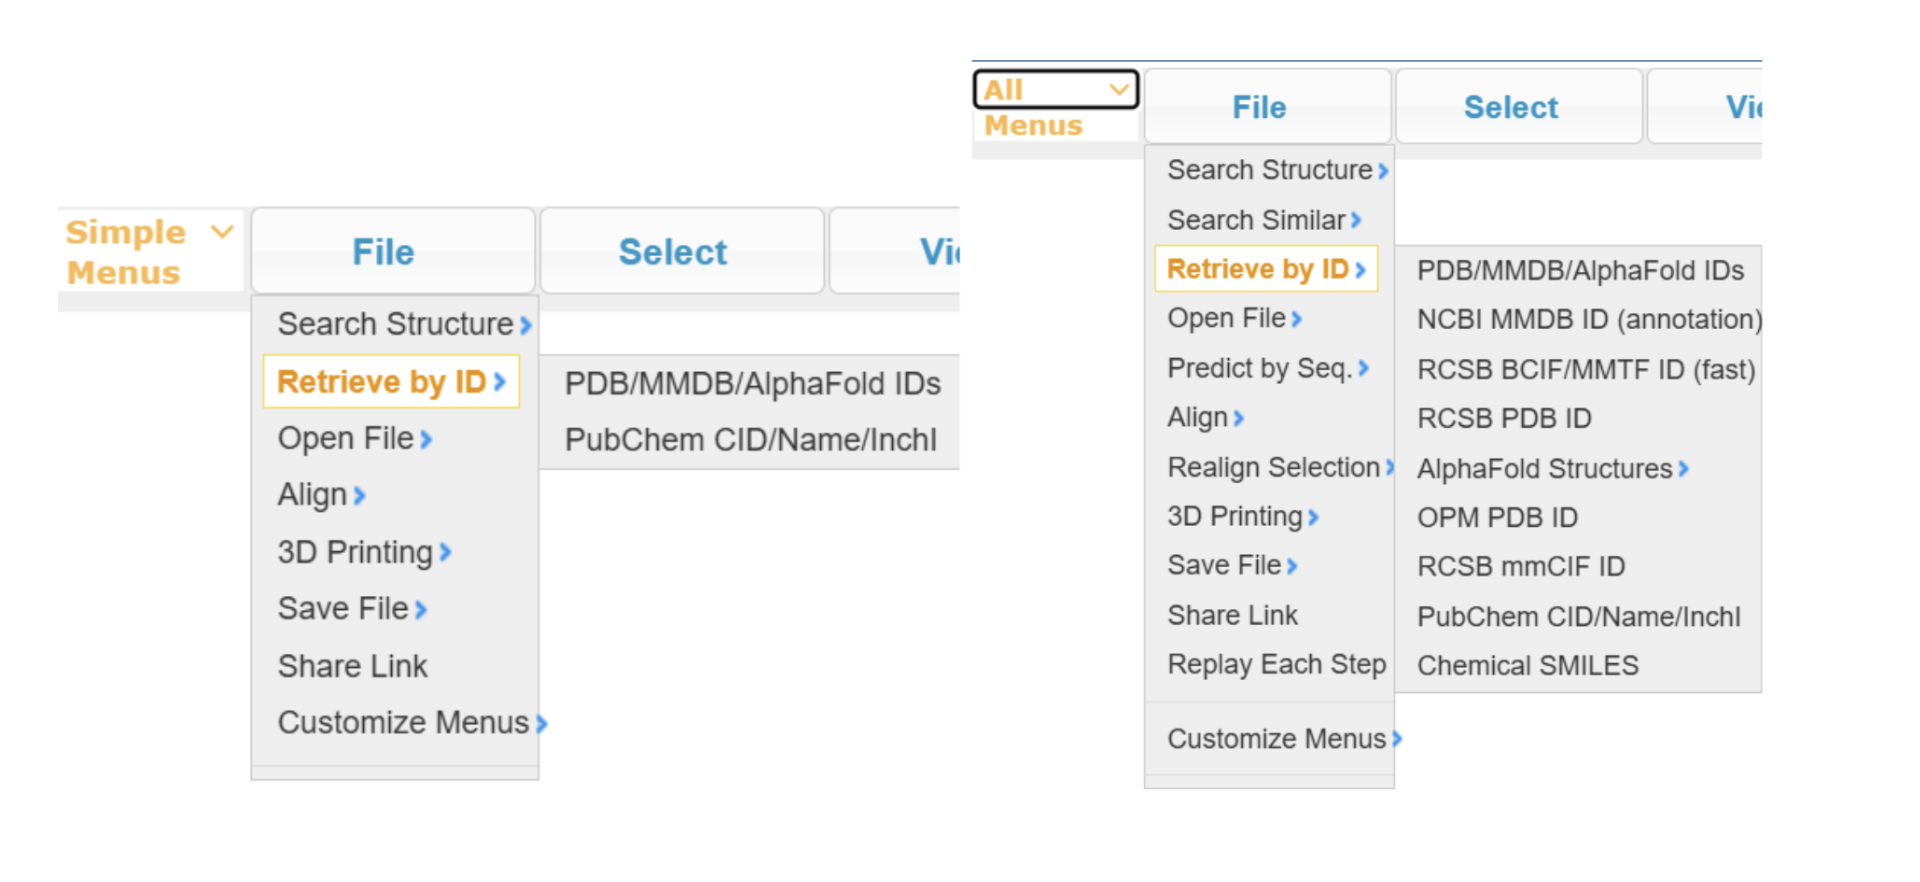Click Share Link in Simple Menus
Viewport: 1920px width, 882px height.
pos(352,667)
